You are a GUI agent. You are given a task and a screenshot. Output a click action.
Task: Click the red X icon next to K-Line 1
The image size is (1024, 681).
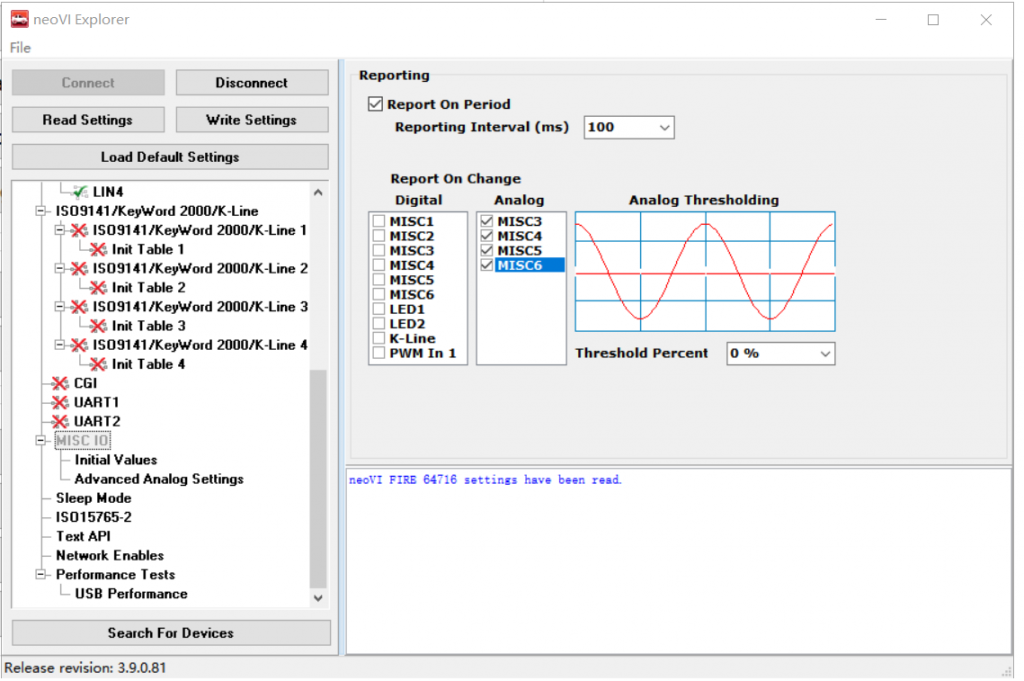pyautogui.click(x=79, y=230)
